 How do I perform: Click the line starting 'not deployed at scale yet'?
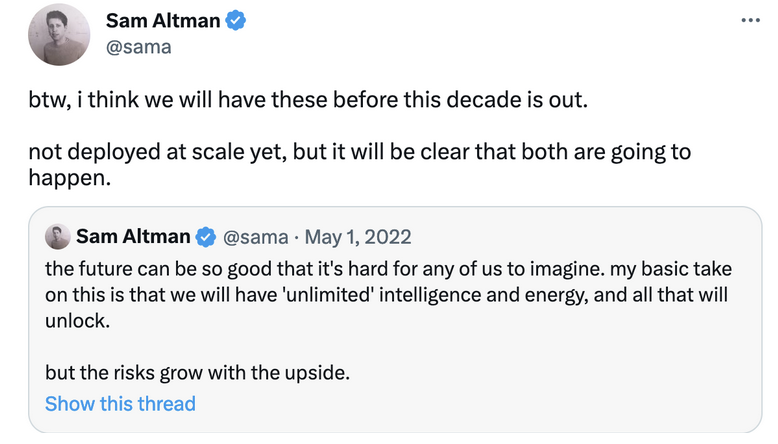coord(359,152)
